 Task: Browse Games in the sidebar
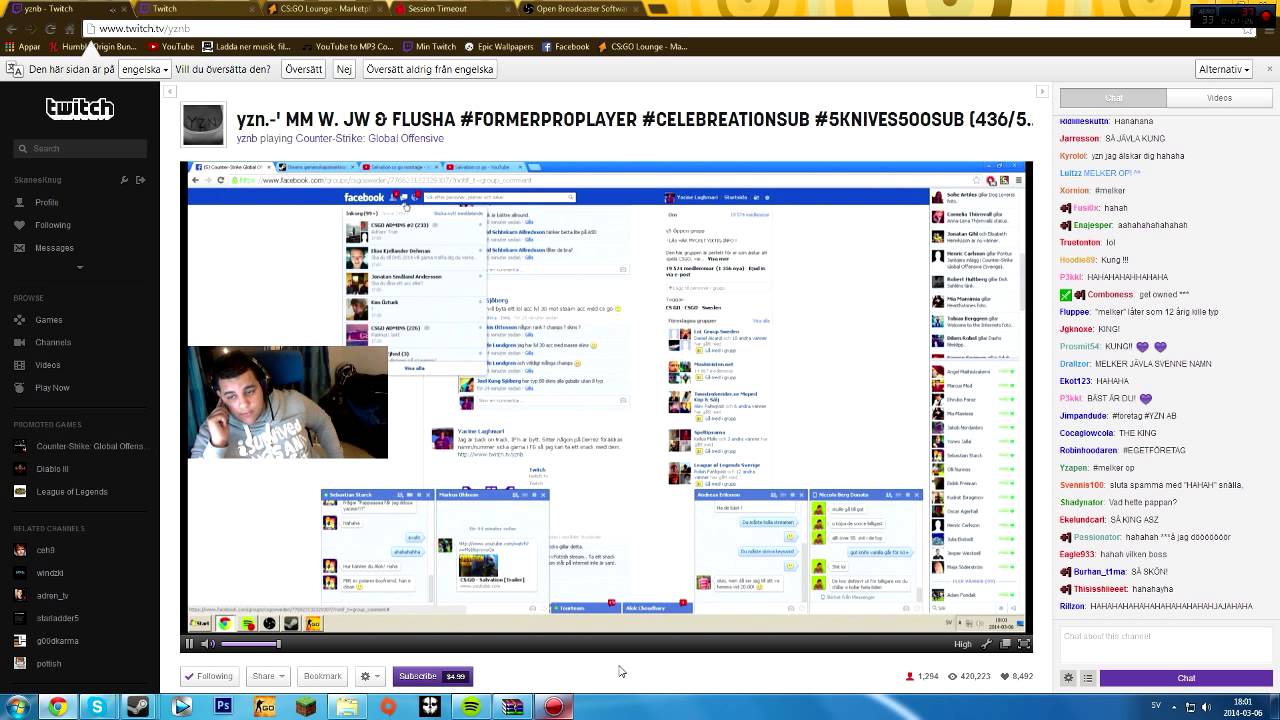pyautogui.click(x=49, y=320)
